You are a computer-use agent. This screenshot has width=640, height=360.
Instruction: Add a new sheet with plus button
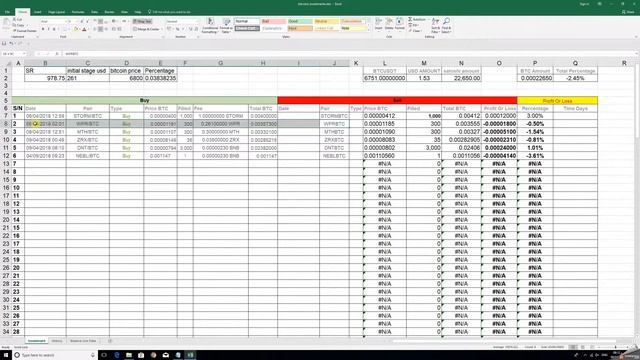tap(109, 341)
